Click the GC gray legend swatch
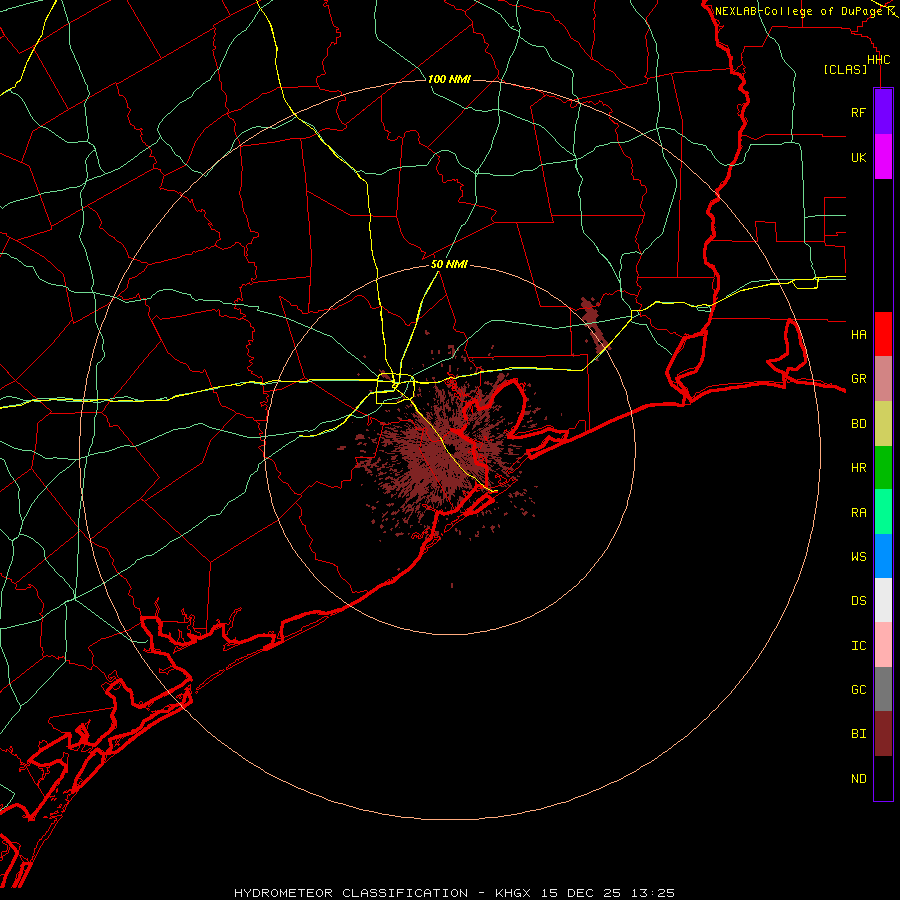Image resolution: width=900 pixels, height=900 pixels. point(883,689)
